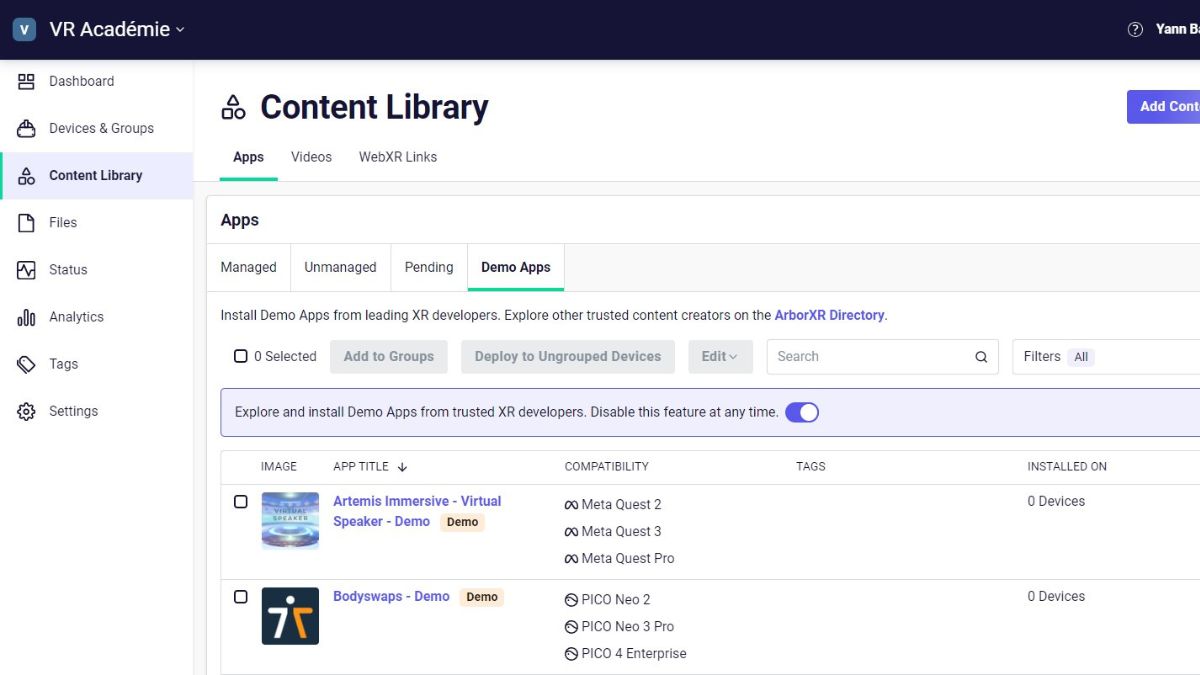
Task: Click Deploy to Ungrouped Devices button
Action: tap(568, 356)
